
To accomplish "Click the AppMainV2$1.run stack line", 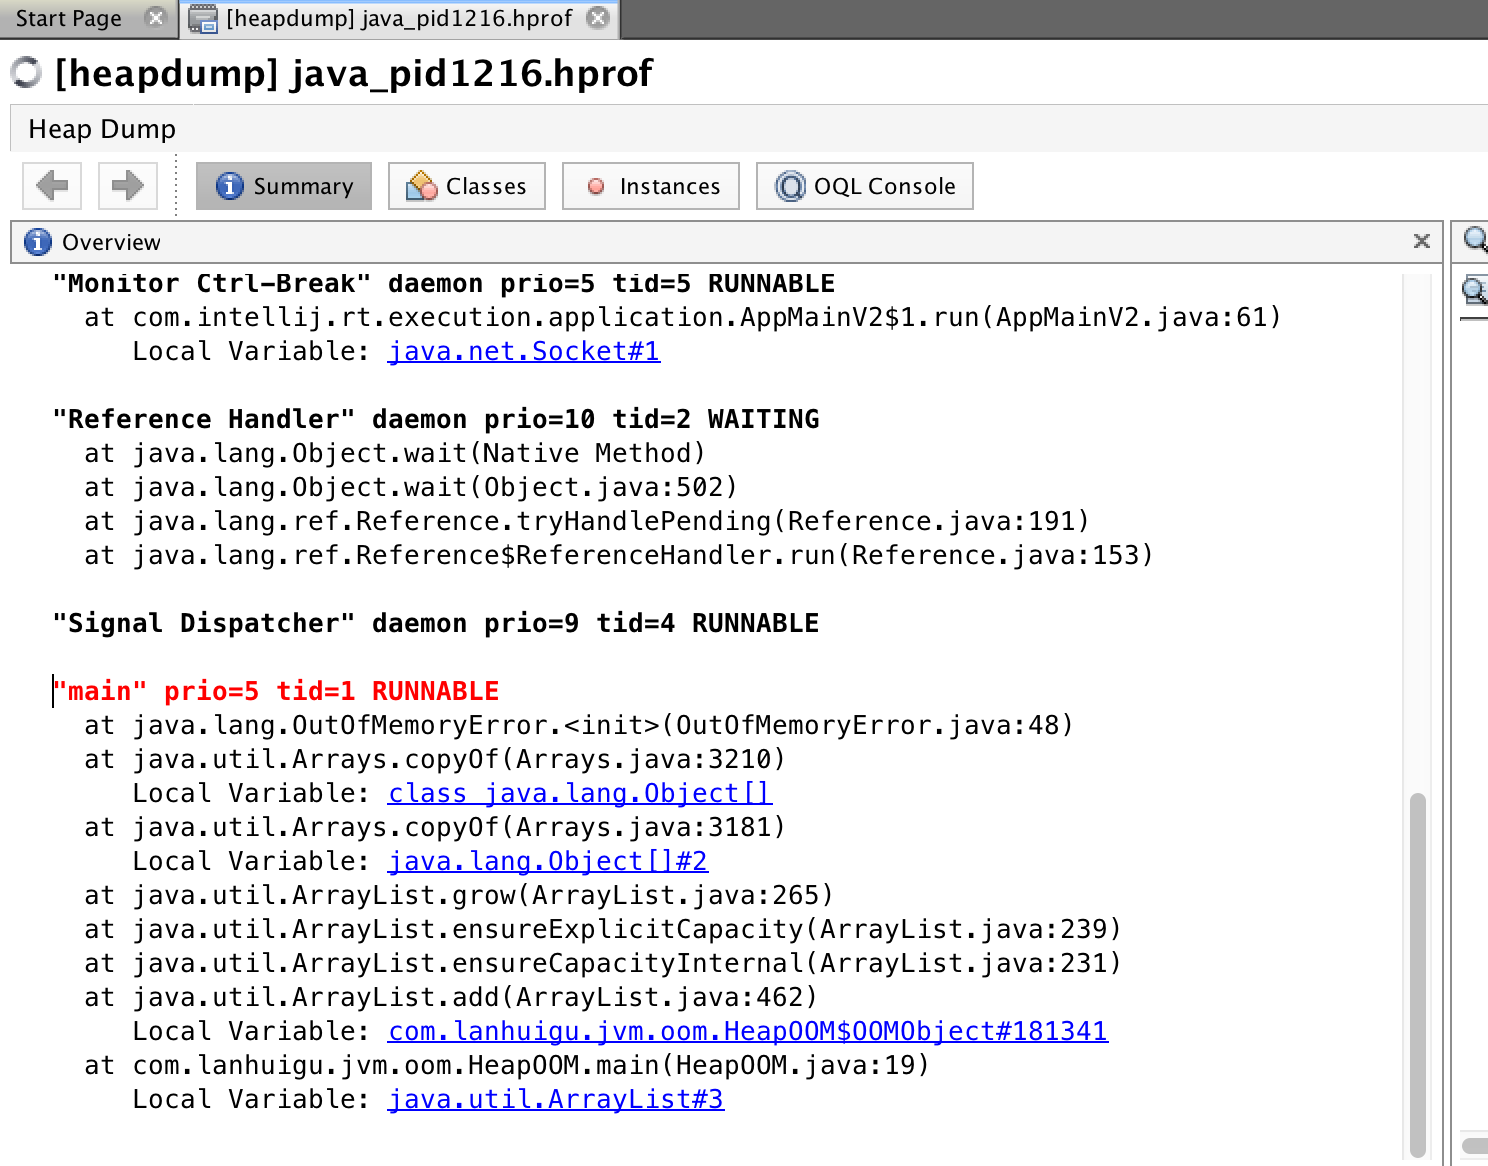I will coord(683,317).
